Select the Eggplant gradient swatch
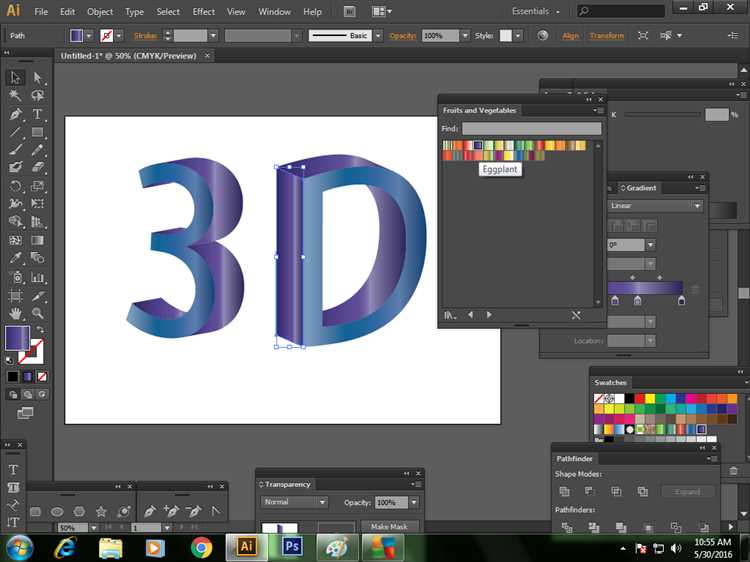 pos(478,145)
